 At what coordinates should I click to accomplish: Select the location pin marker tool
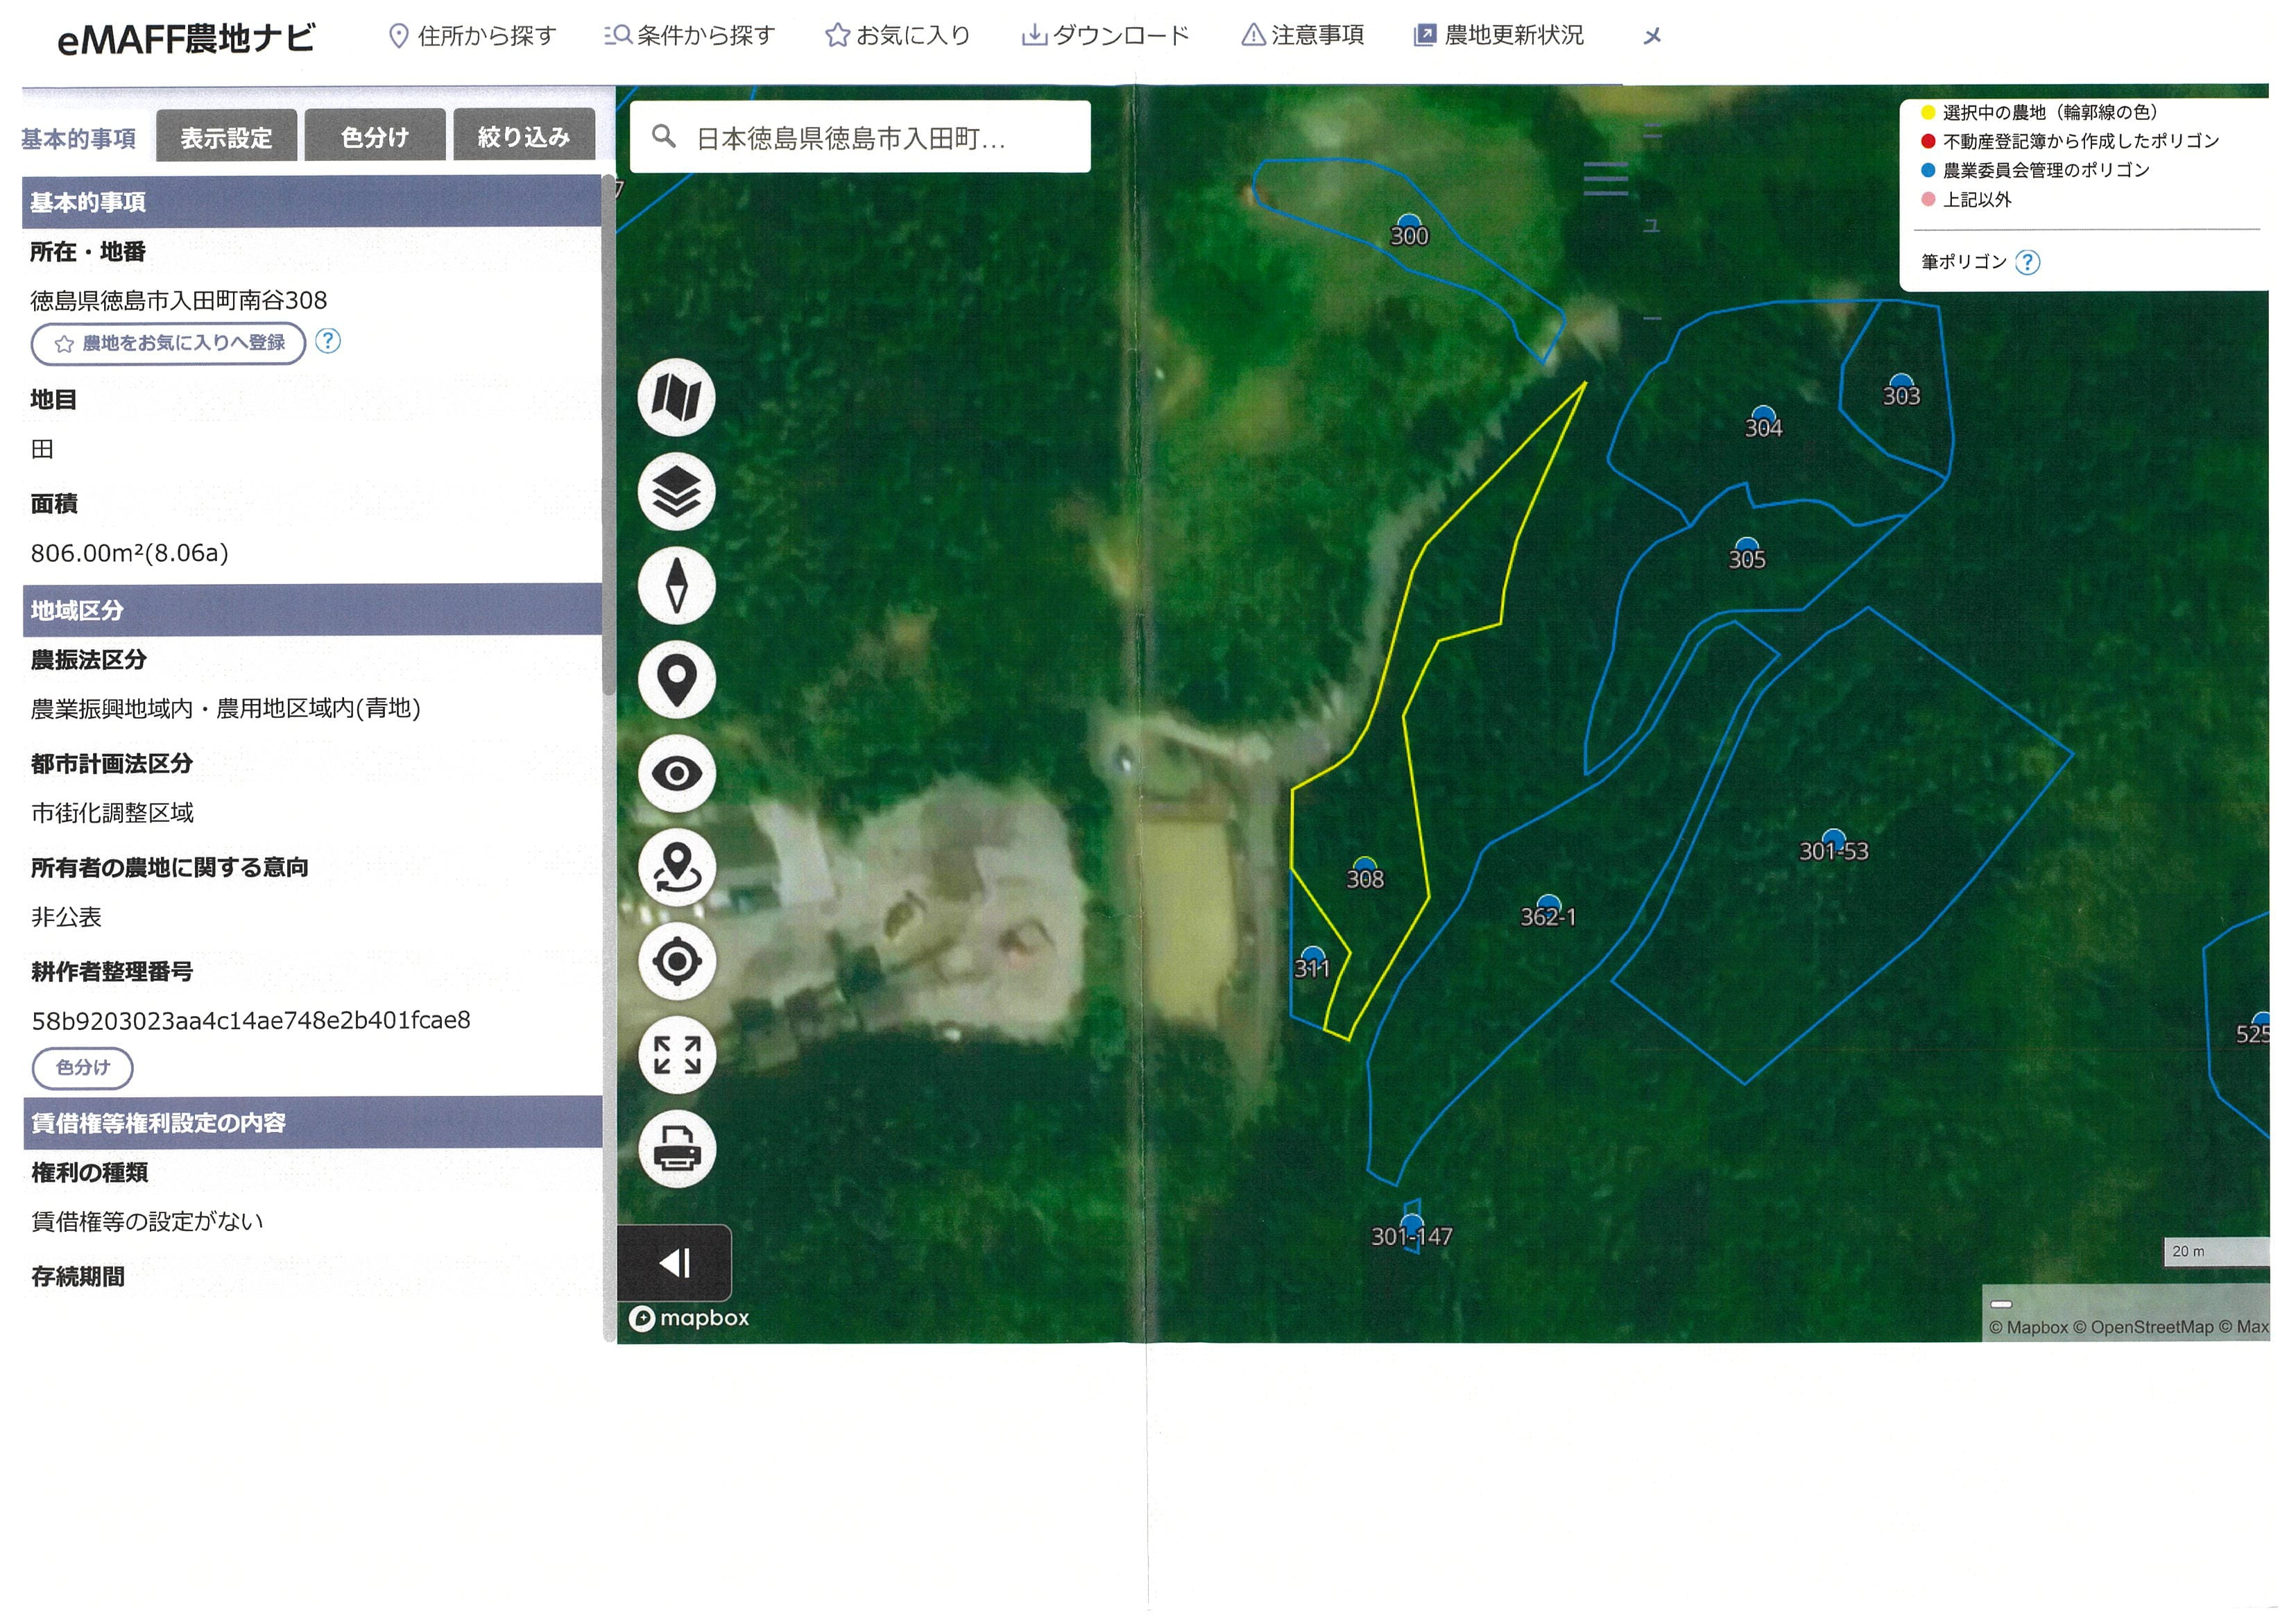click(676, 680)
